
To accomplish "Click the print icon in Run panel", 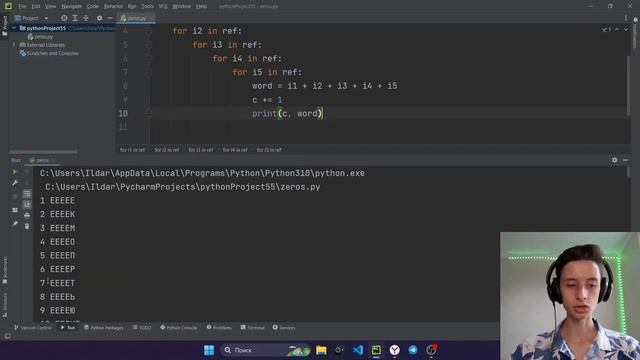I will pos(27,215).
